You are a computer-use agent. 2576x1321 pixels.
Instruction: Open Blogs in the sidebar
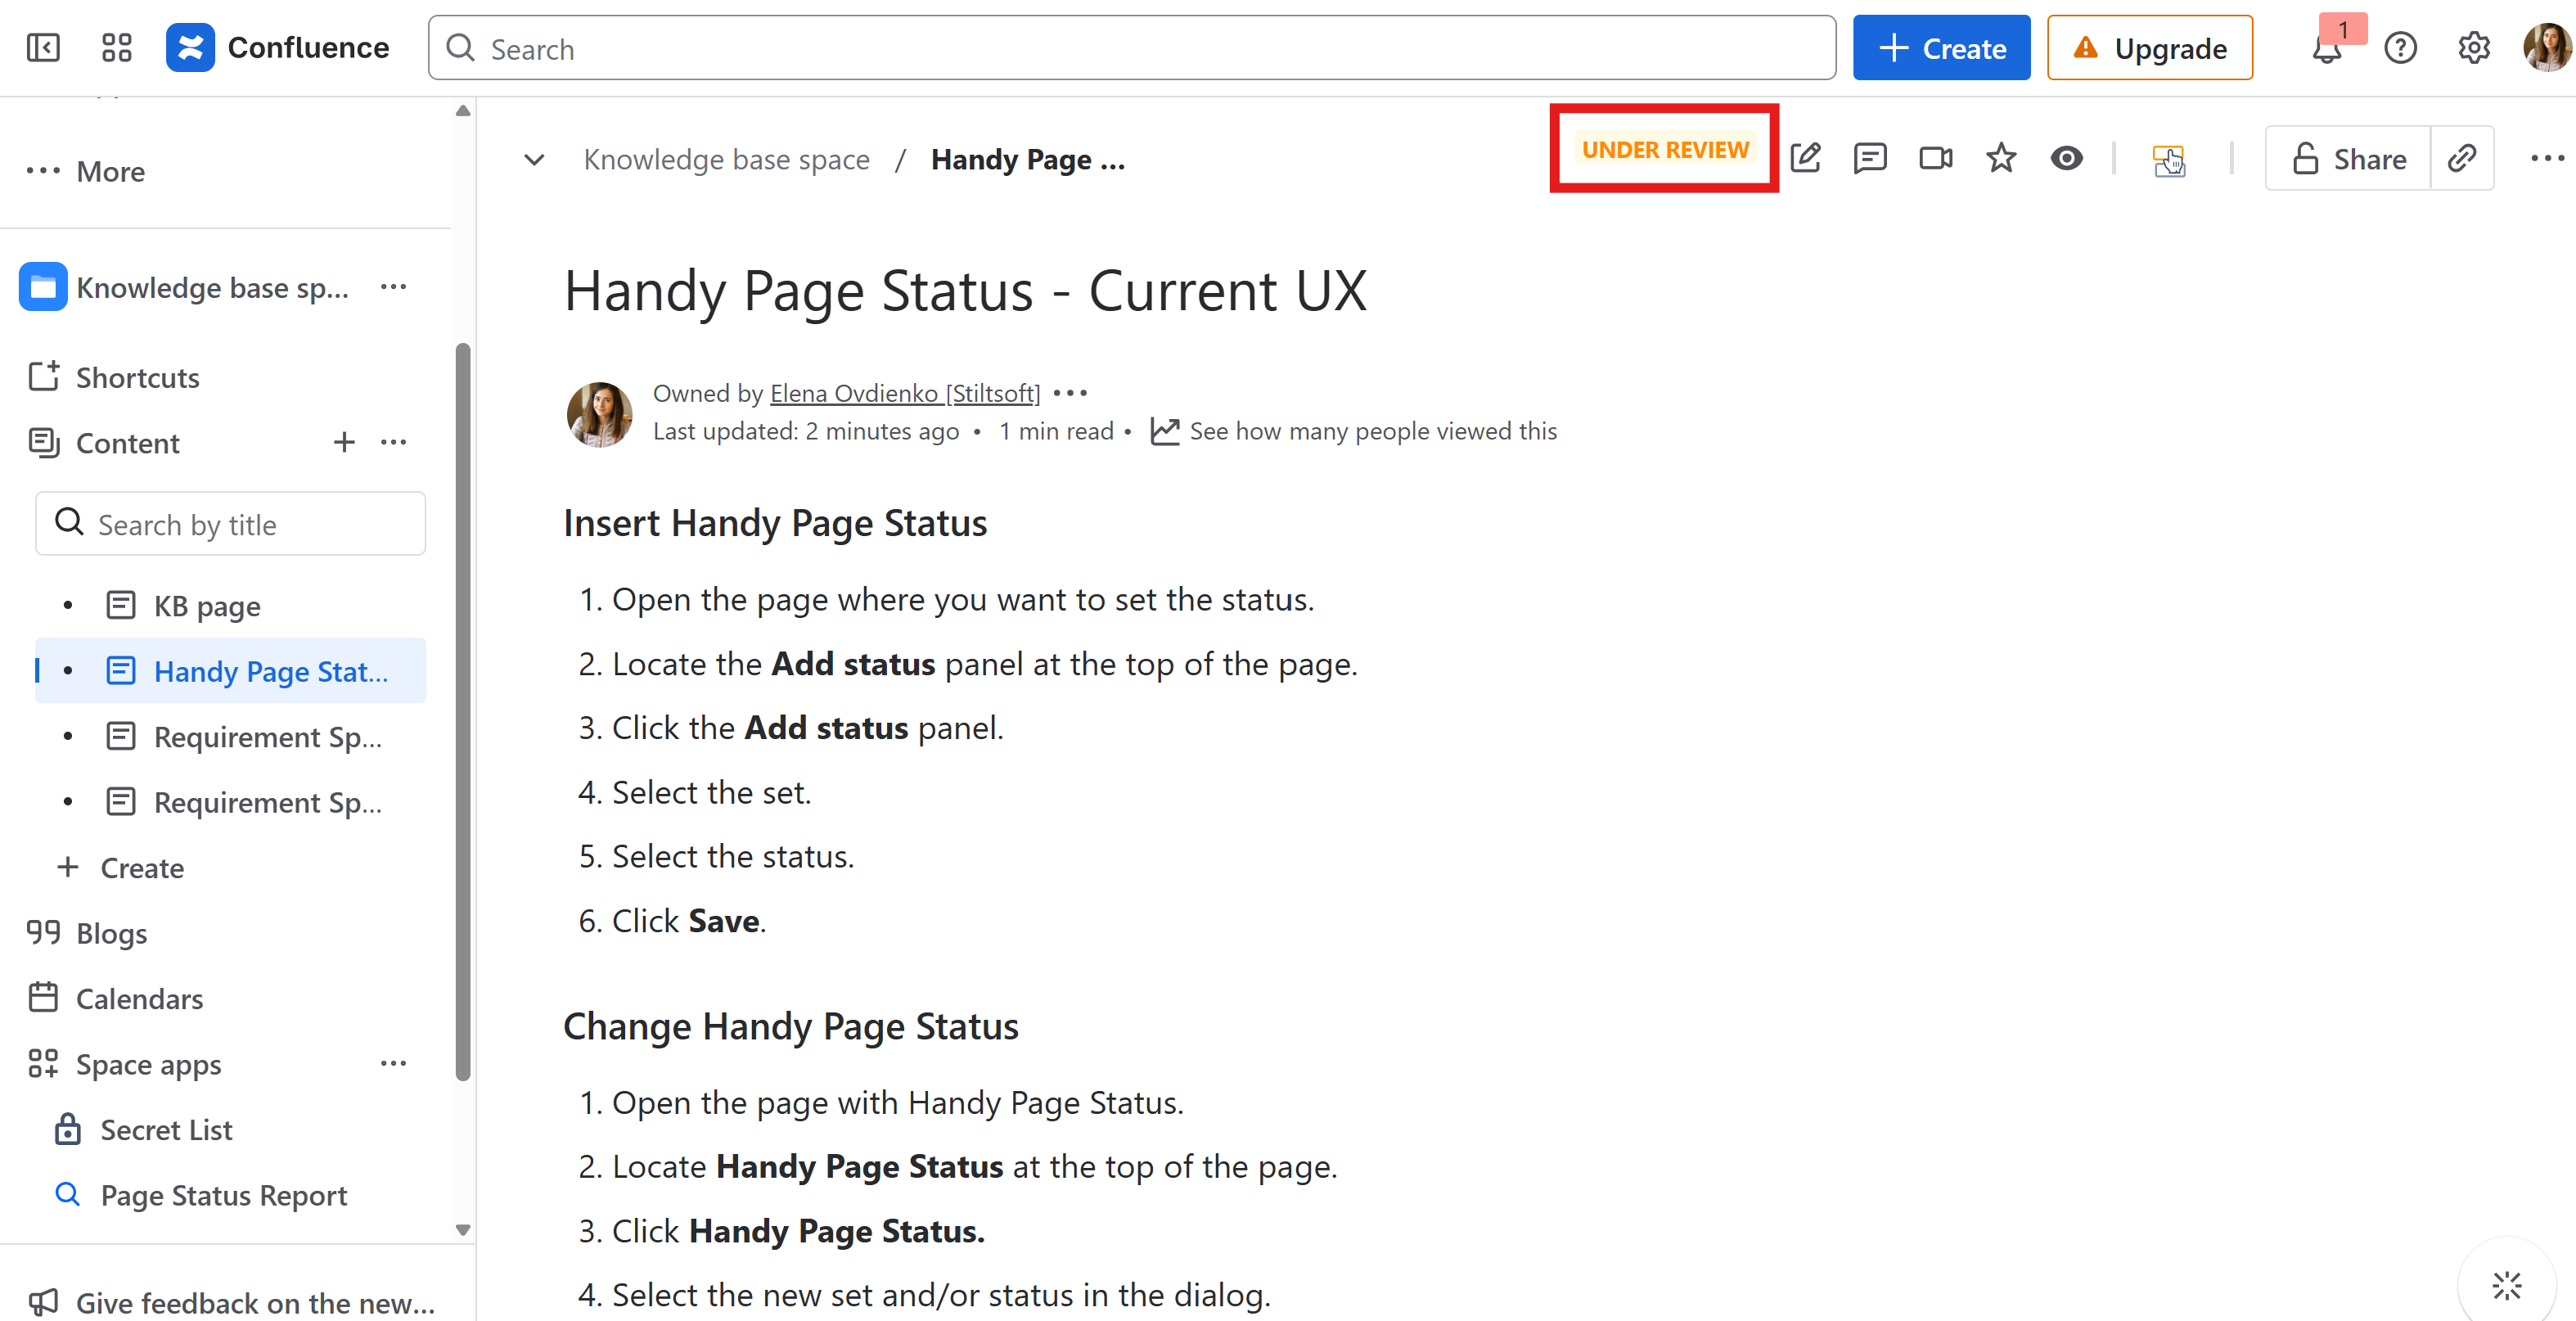click(x=111, y=933)
